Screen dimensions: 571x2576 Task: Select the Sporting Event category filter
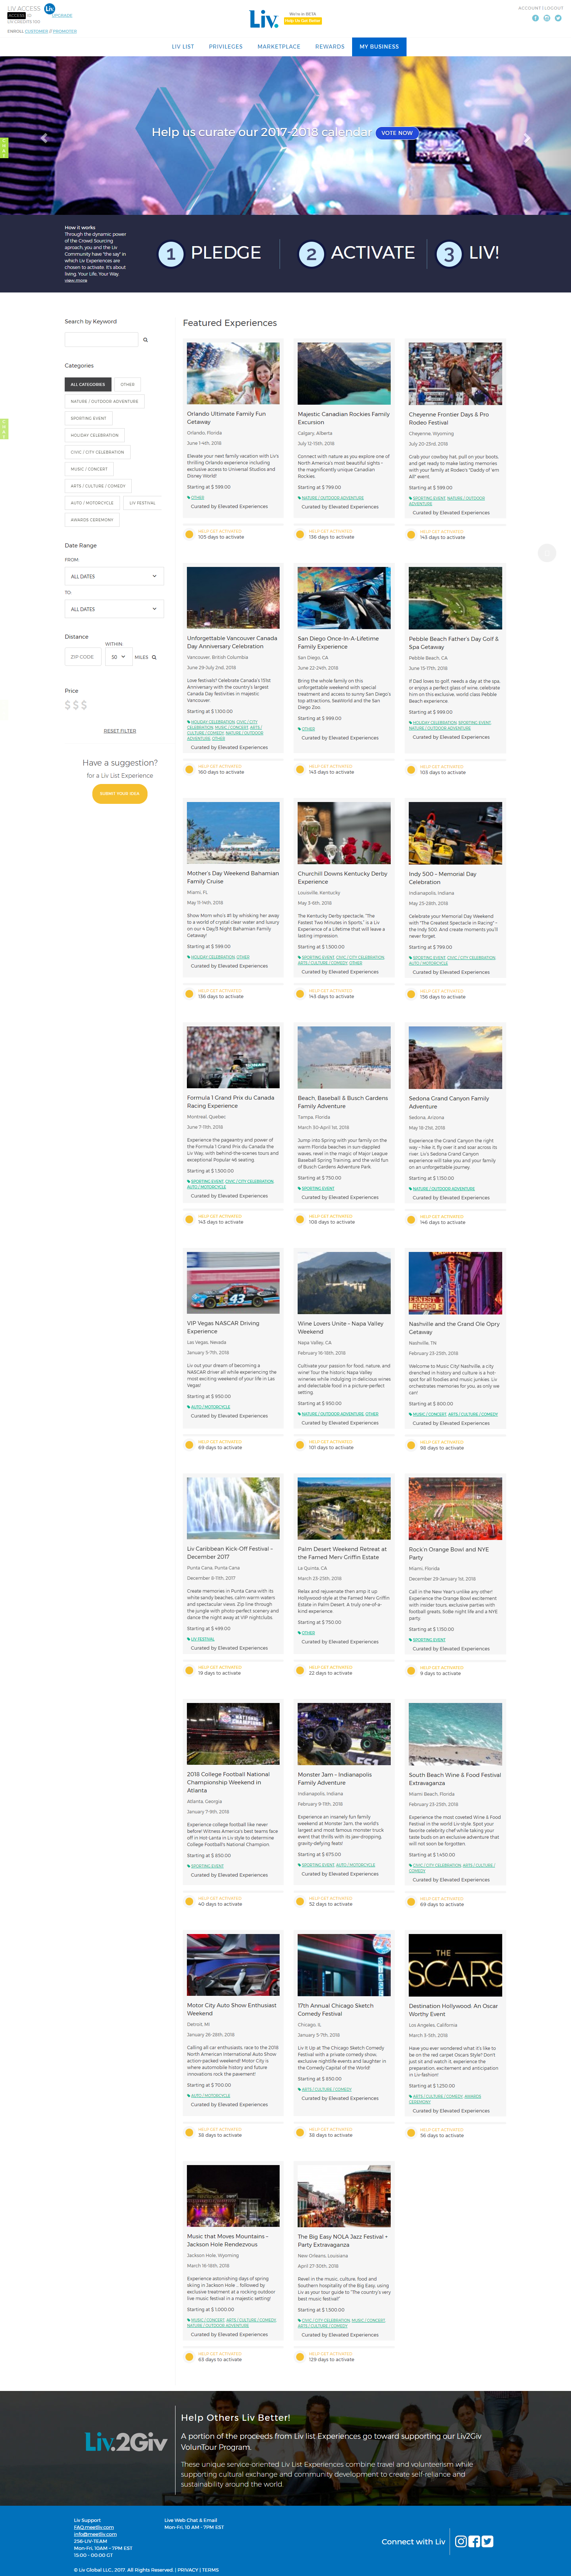(x=88, y=418)
